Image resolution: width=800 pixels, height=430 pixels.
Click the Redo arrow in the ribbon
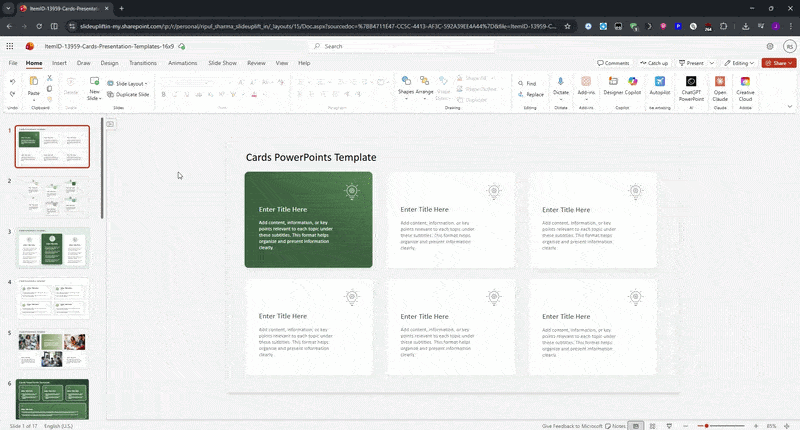[12, 94]
